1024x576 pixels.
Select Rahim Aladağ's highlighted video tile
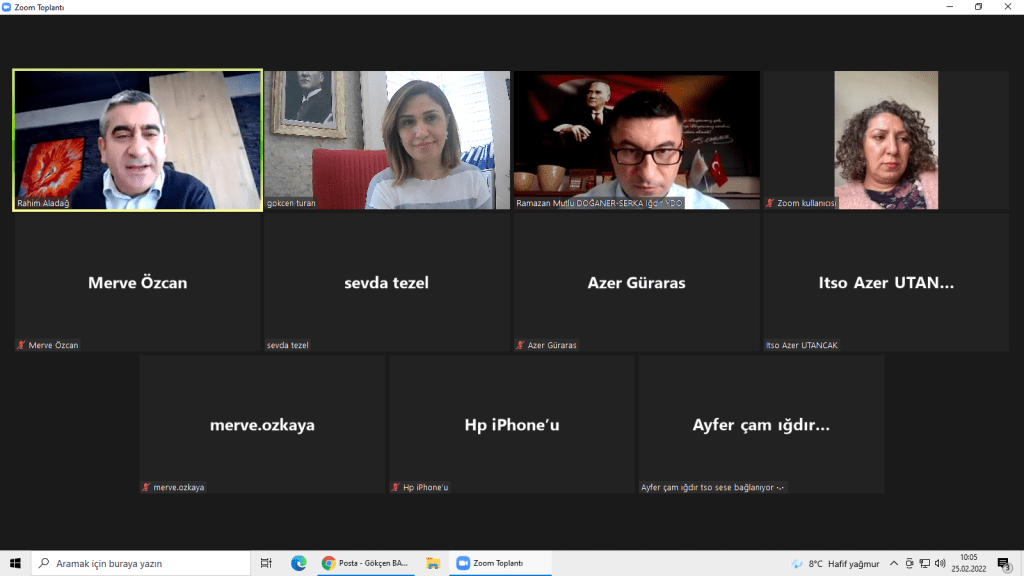[x=137, y=139]
